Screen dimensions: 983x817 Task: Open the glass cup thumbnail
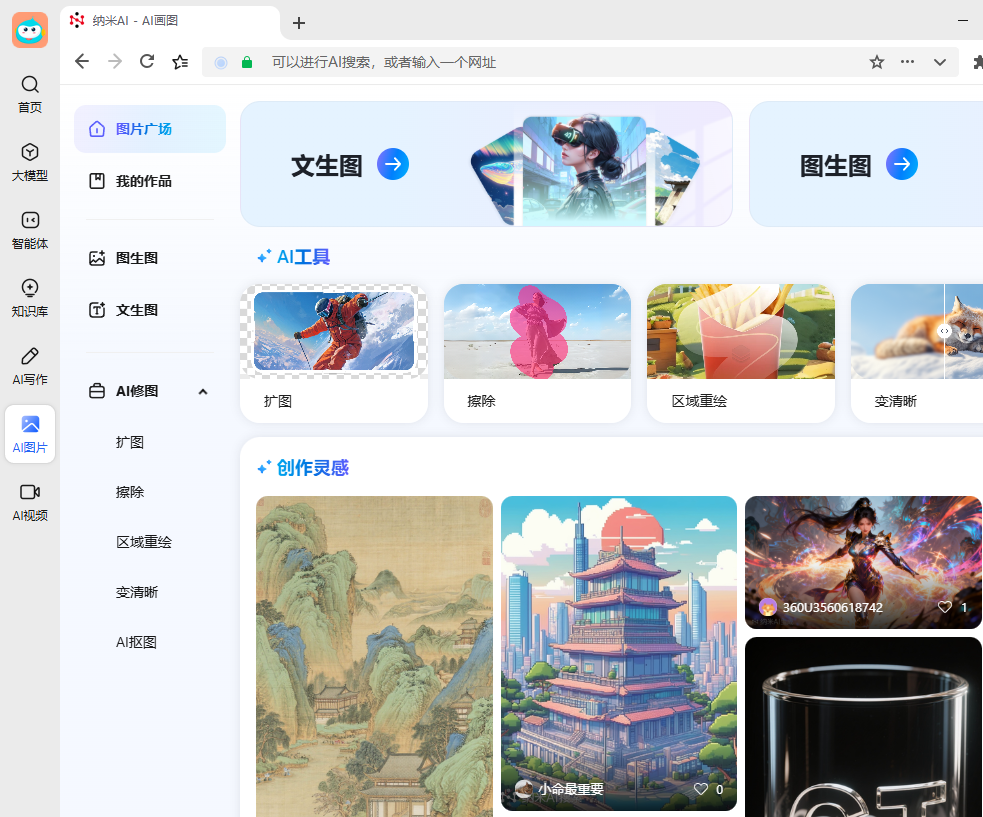863,727
